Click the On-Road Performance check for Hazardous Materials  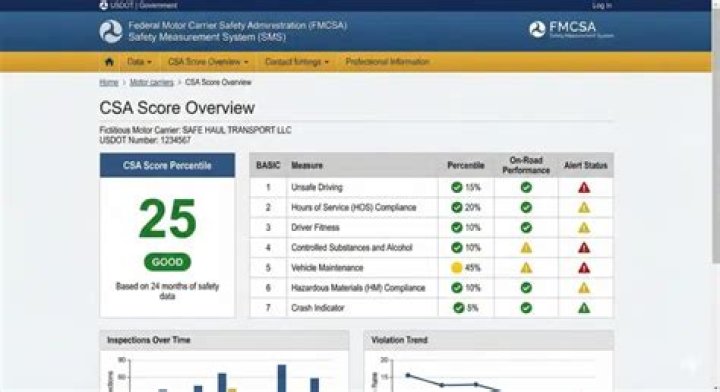pyautogui.click(x=526, y=288)
